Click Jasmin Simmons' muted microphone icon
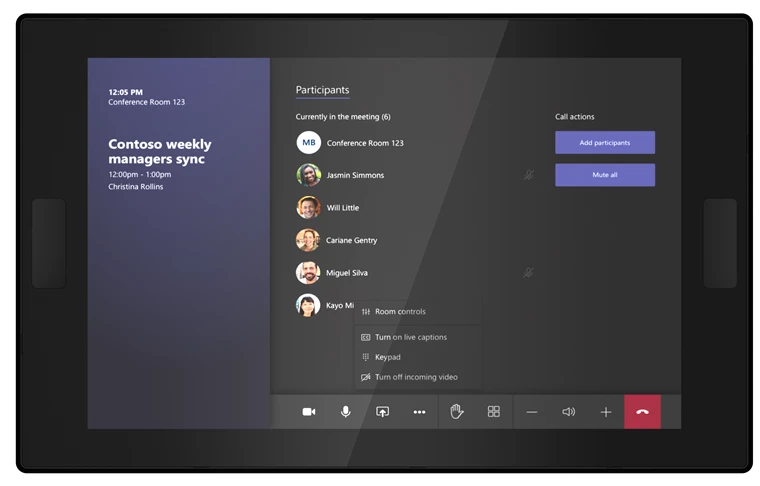 [x=529, y=175]
